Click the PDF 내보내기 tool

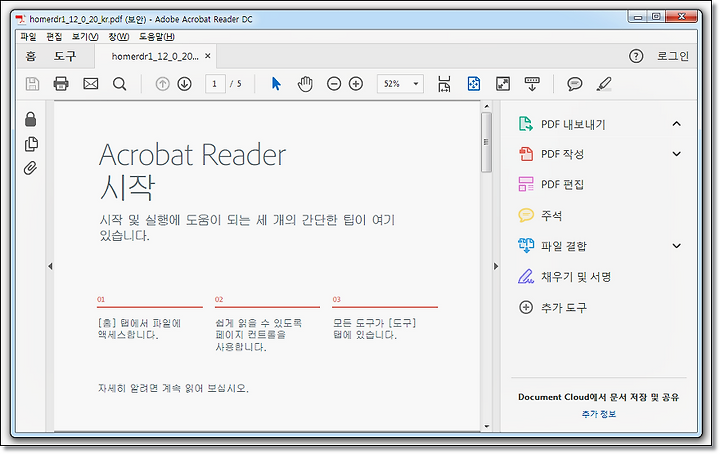pyautogui.click(x=573, y=124)
